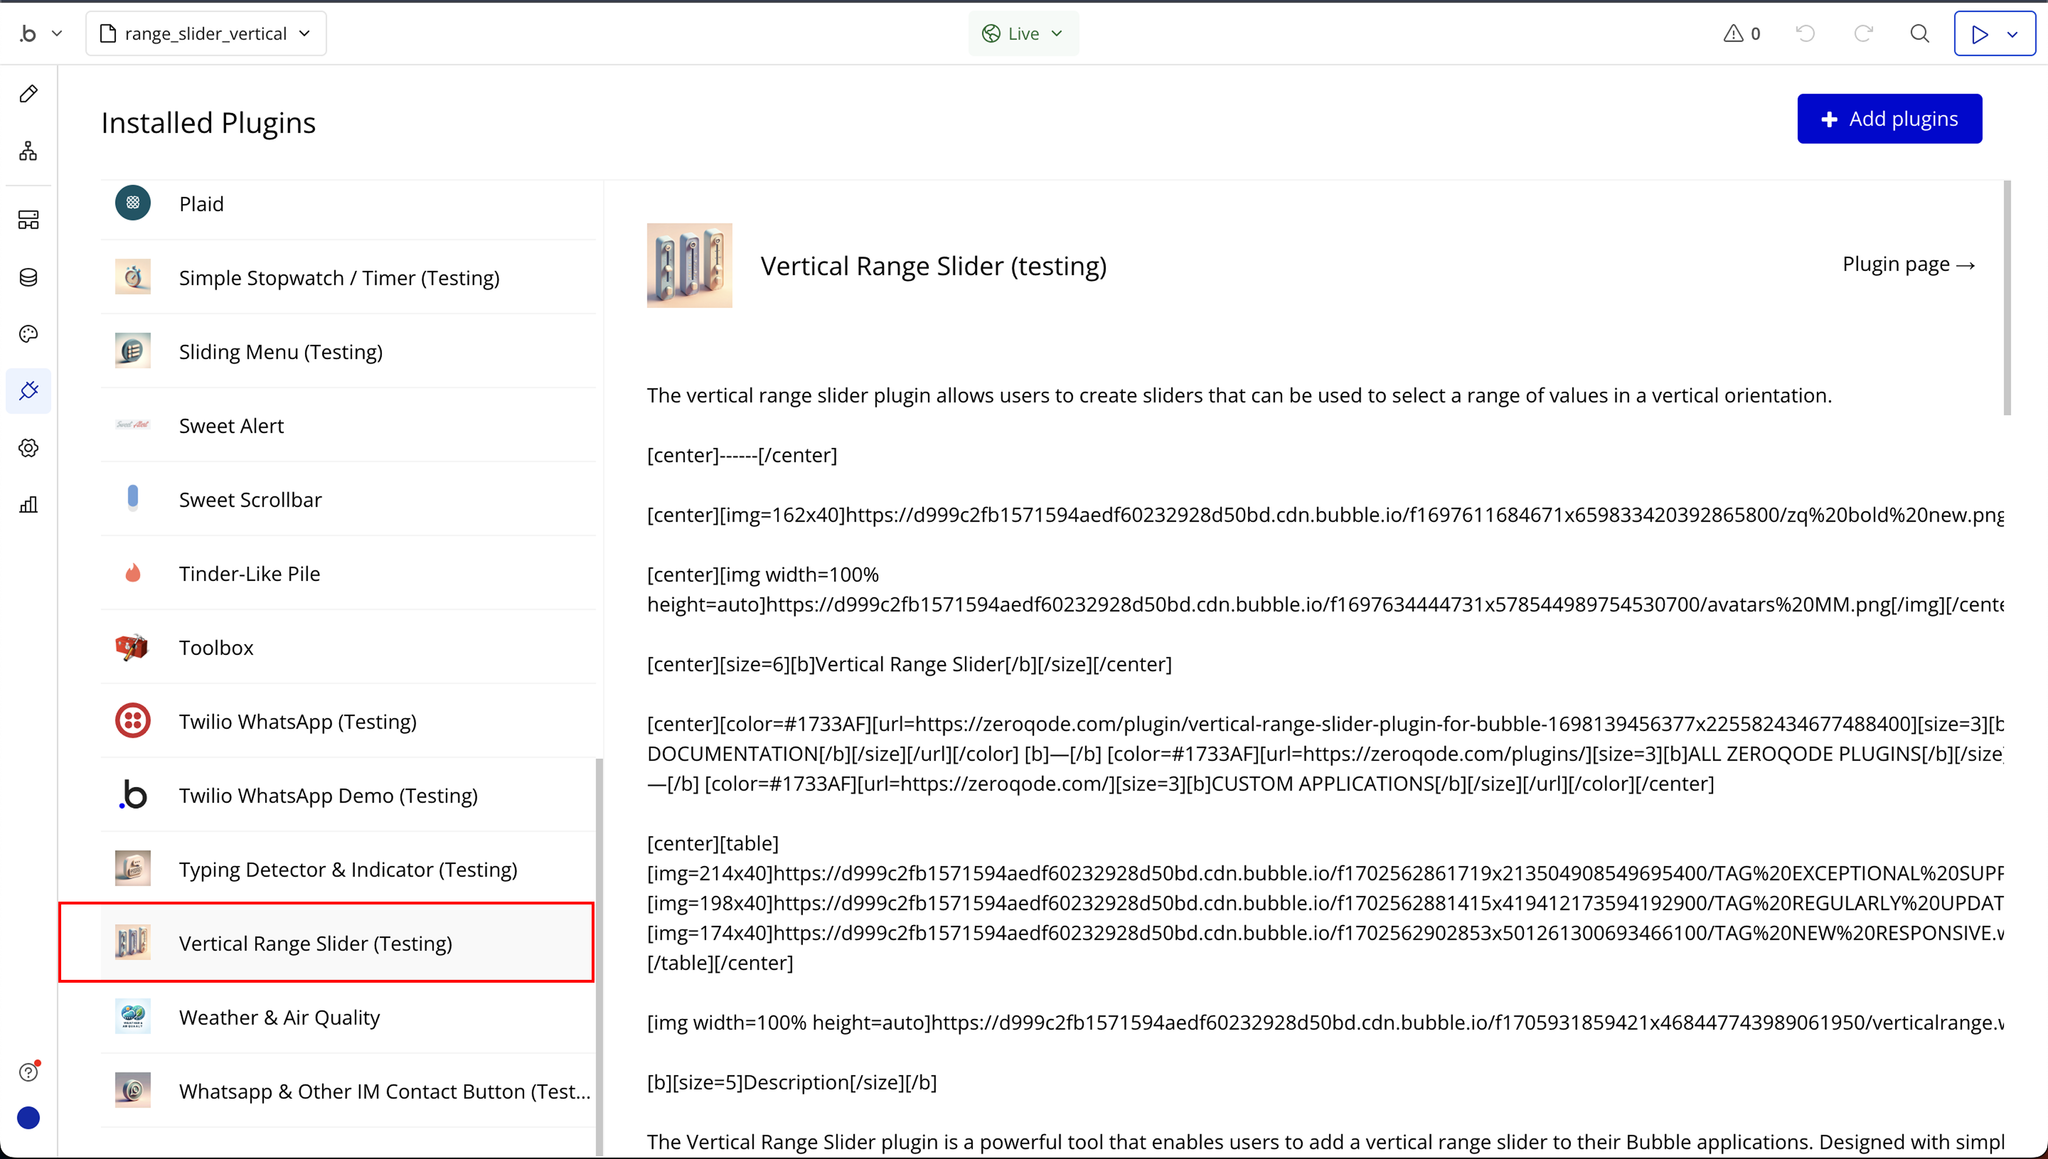The image size is (2048, 1159).
Task: Open the Styles tab palette icon
Action: [28, 334]
